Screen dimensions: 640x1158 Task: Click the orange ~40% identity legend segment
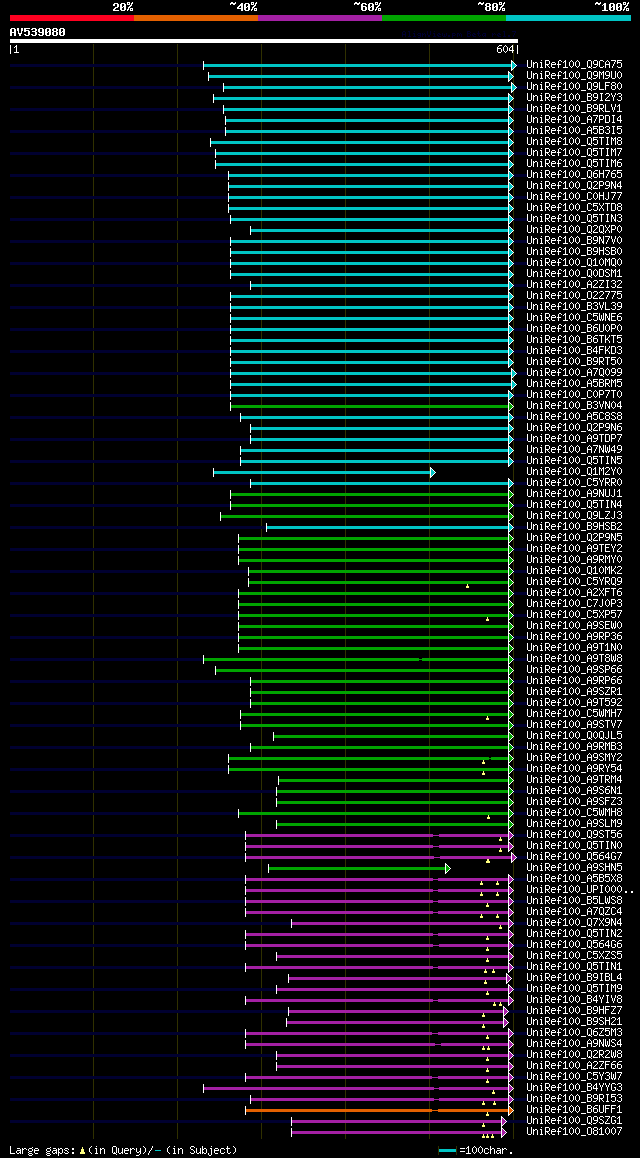click(x=196, y=17)
